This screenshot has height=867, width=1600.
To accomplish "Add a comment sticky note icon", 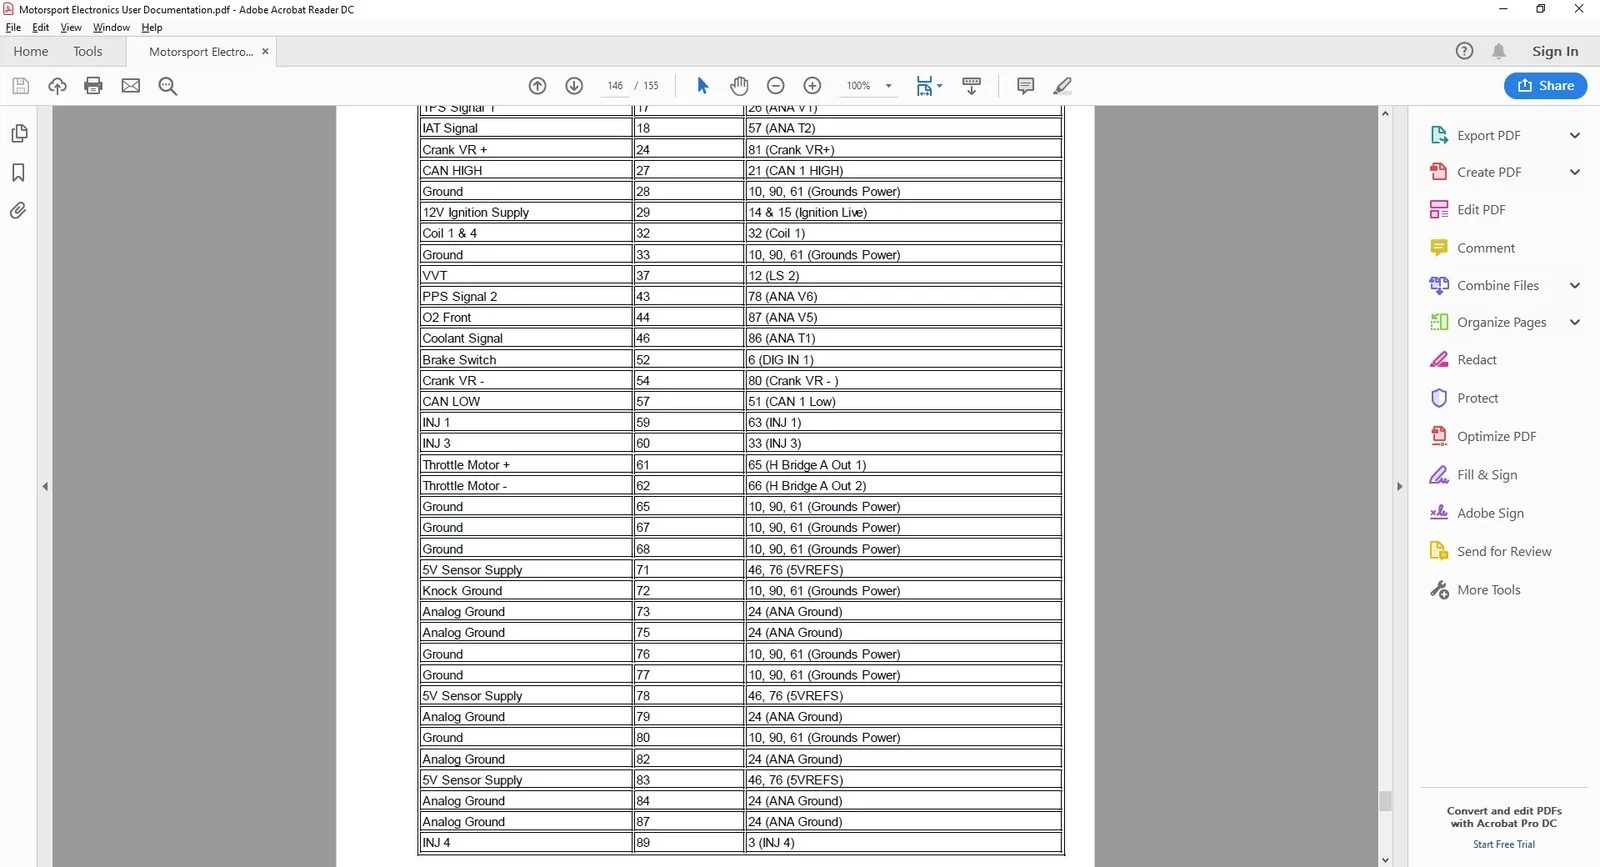I will point(1025,86).
